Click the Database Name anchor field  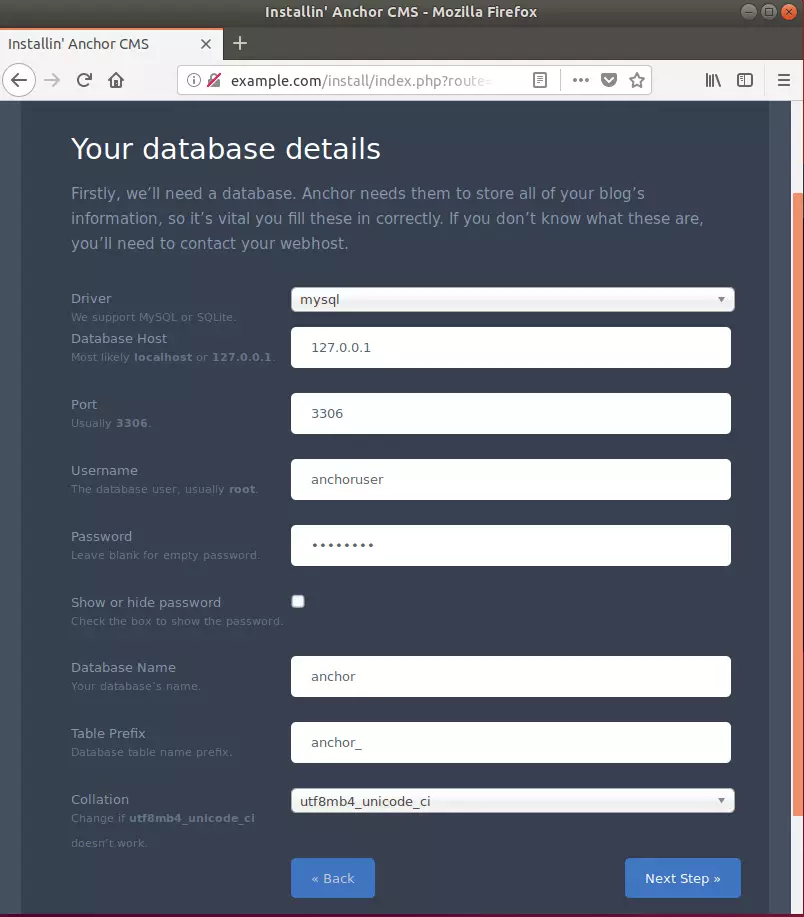tap(510, 676)
